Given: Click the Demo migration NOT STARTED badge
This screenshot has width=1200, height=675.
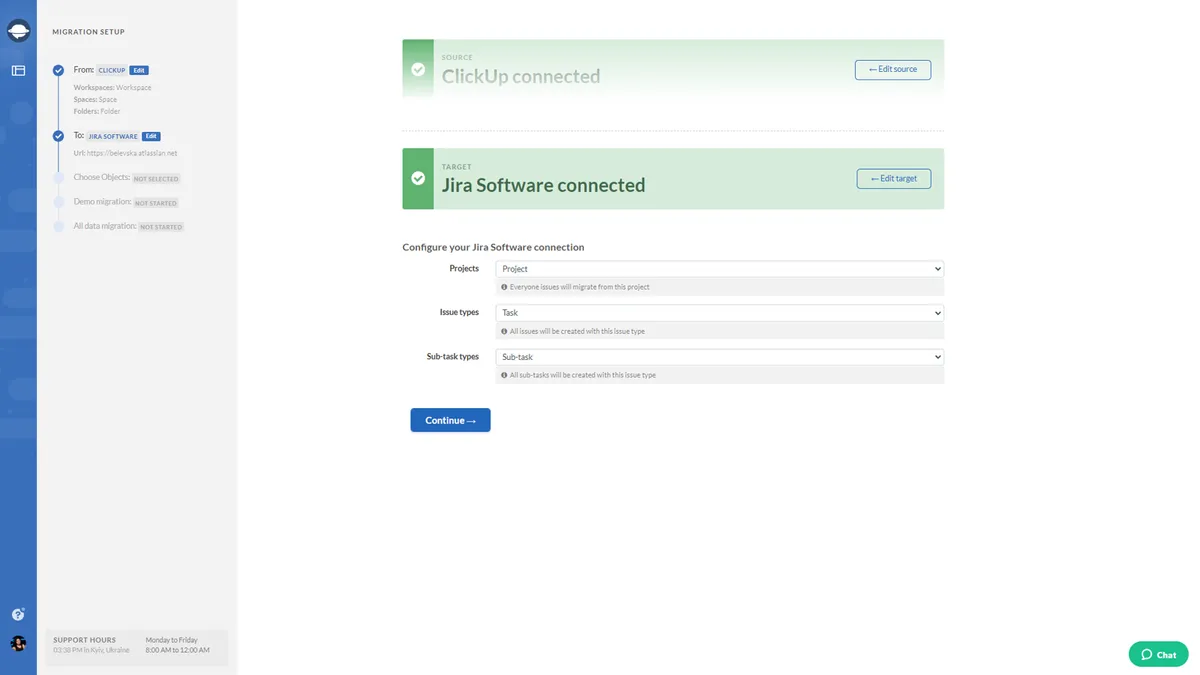Looking at the screenshot, I should point(157,203).
